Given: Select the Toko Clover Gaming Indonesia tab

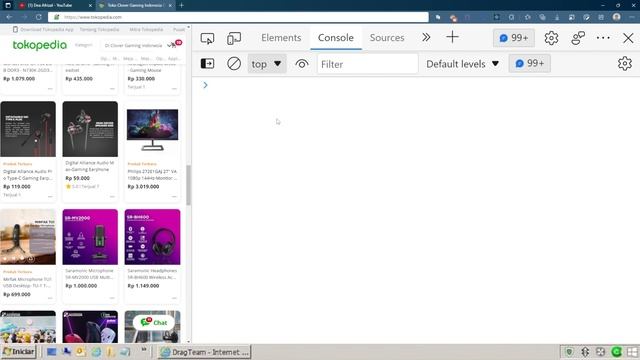Looking at the screenshot, I should (x=134, y=5).
